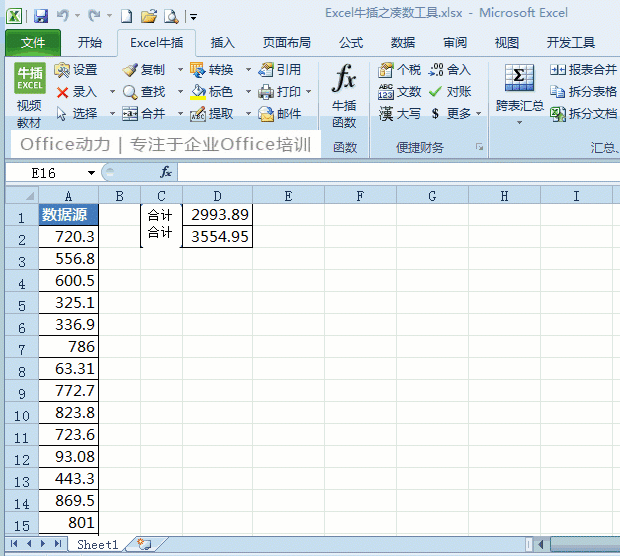Select column D header
The image size is (620, 556).
[217, 196]
